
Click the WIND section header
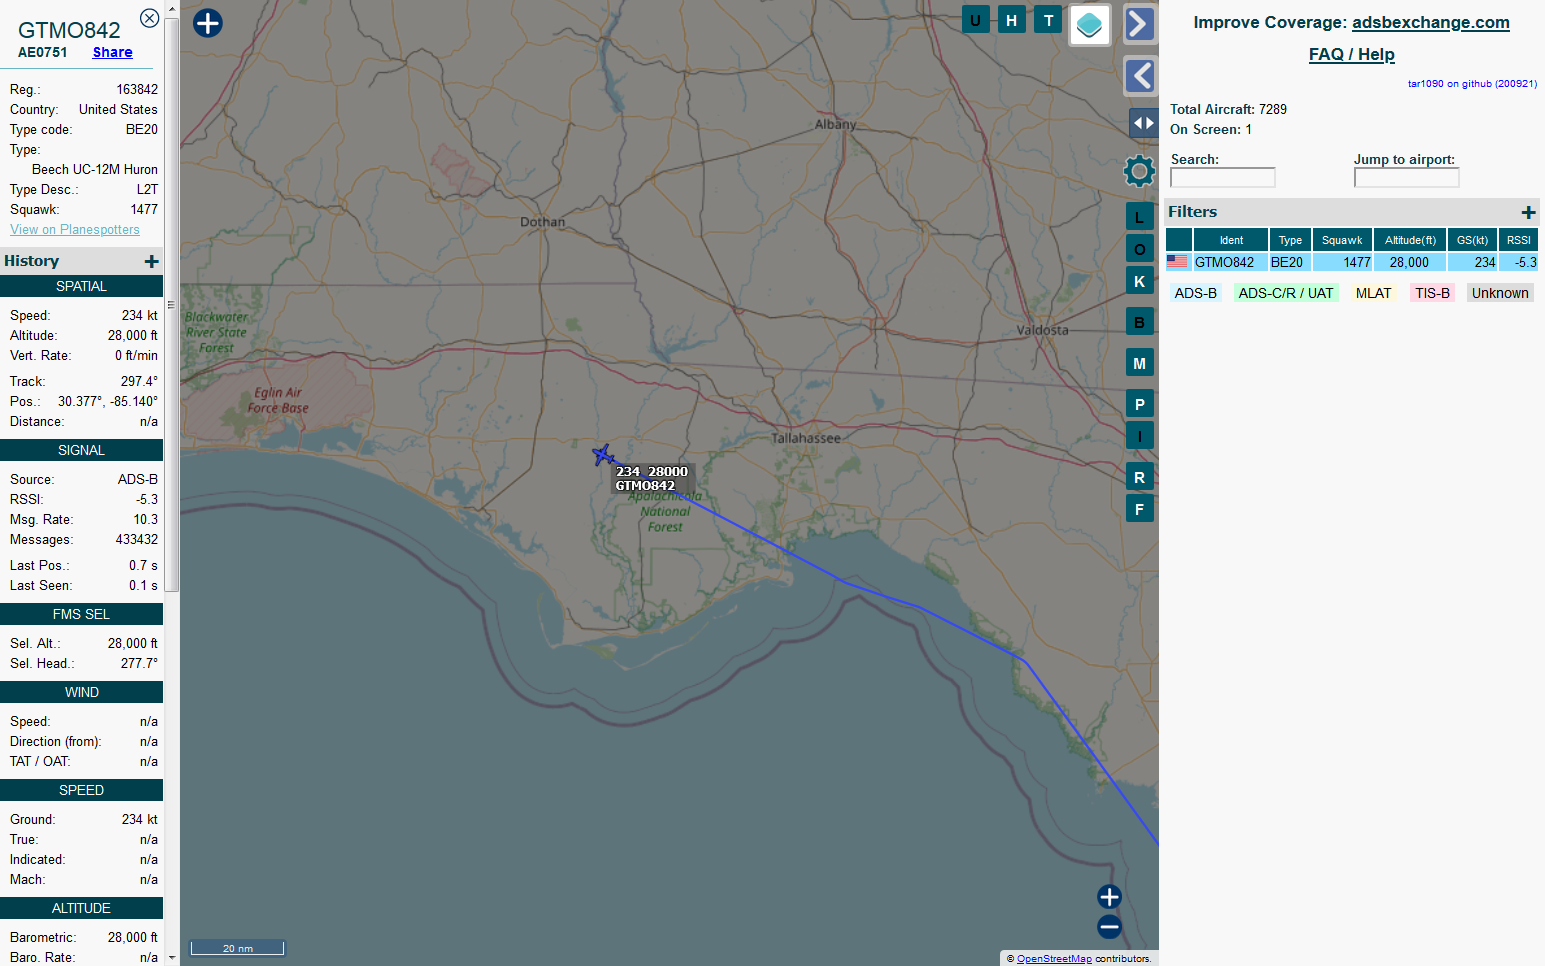81,692
